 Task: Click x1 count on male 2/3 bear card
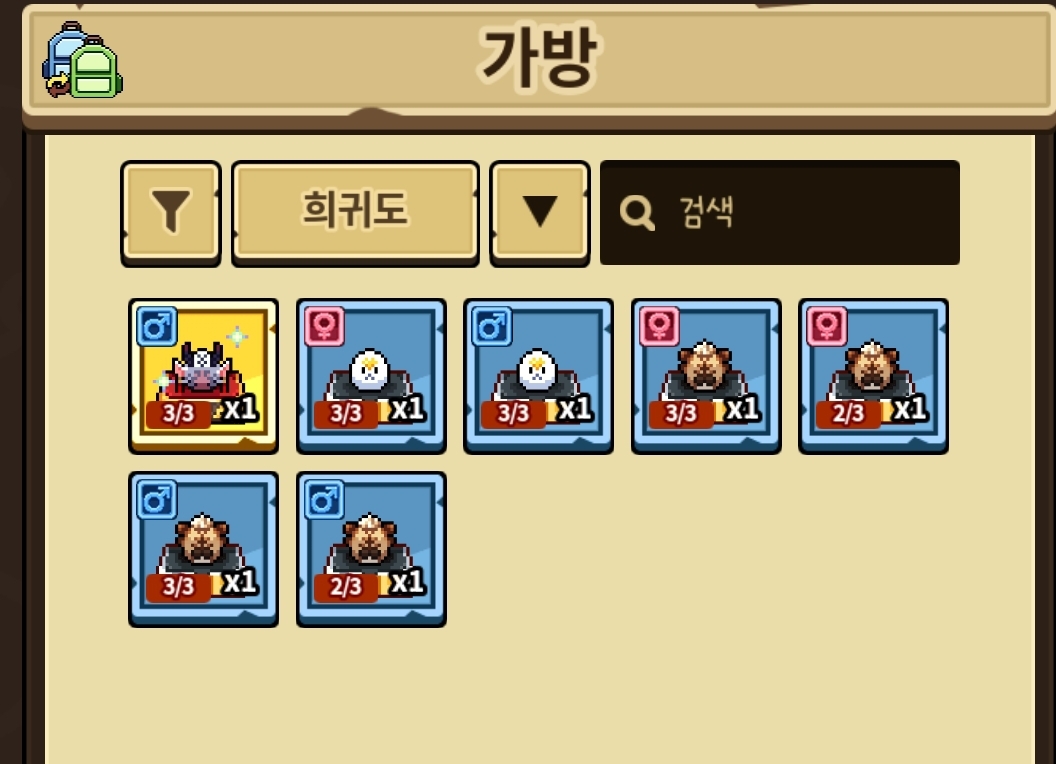[x=407, y=582]
